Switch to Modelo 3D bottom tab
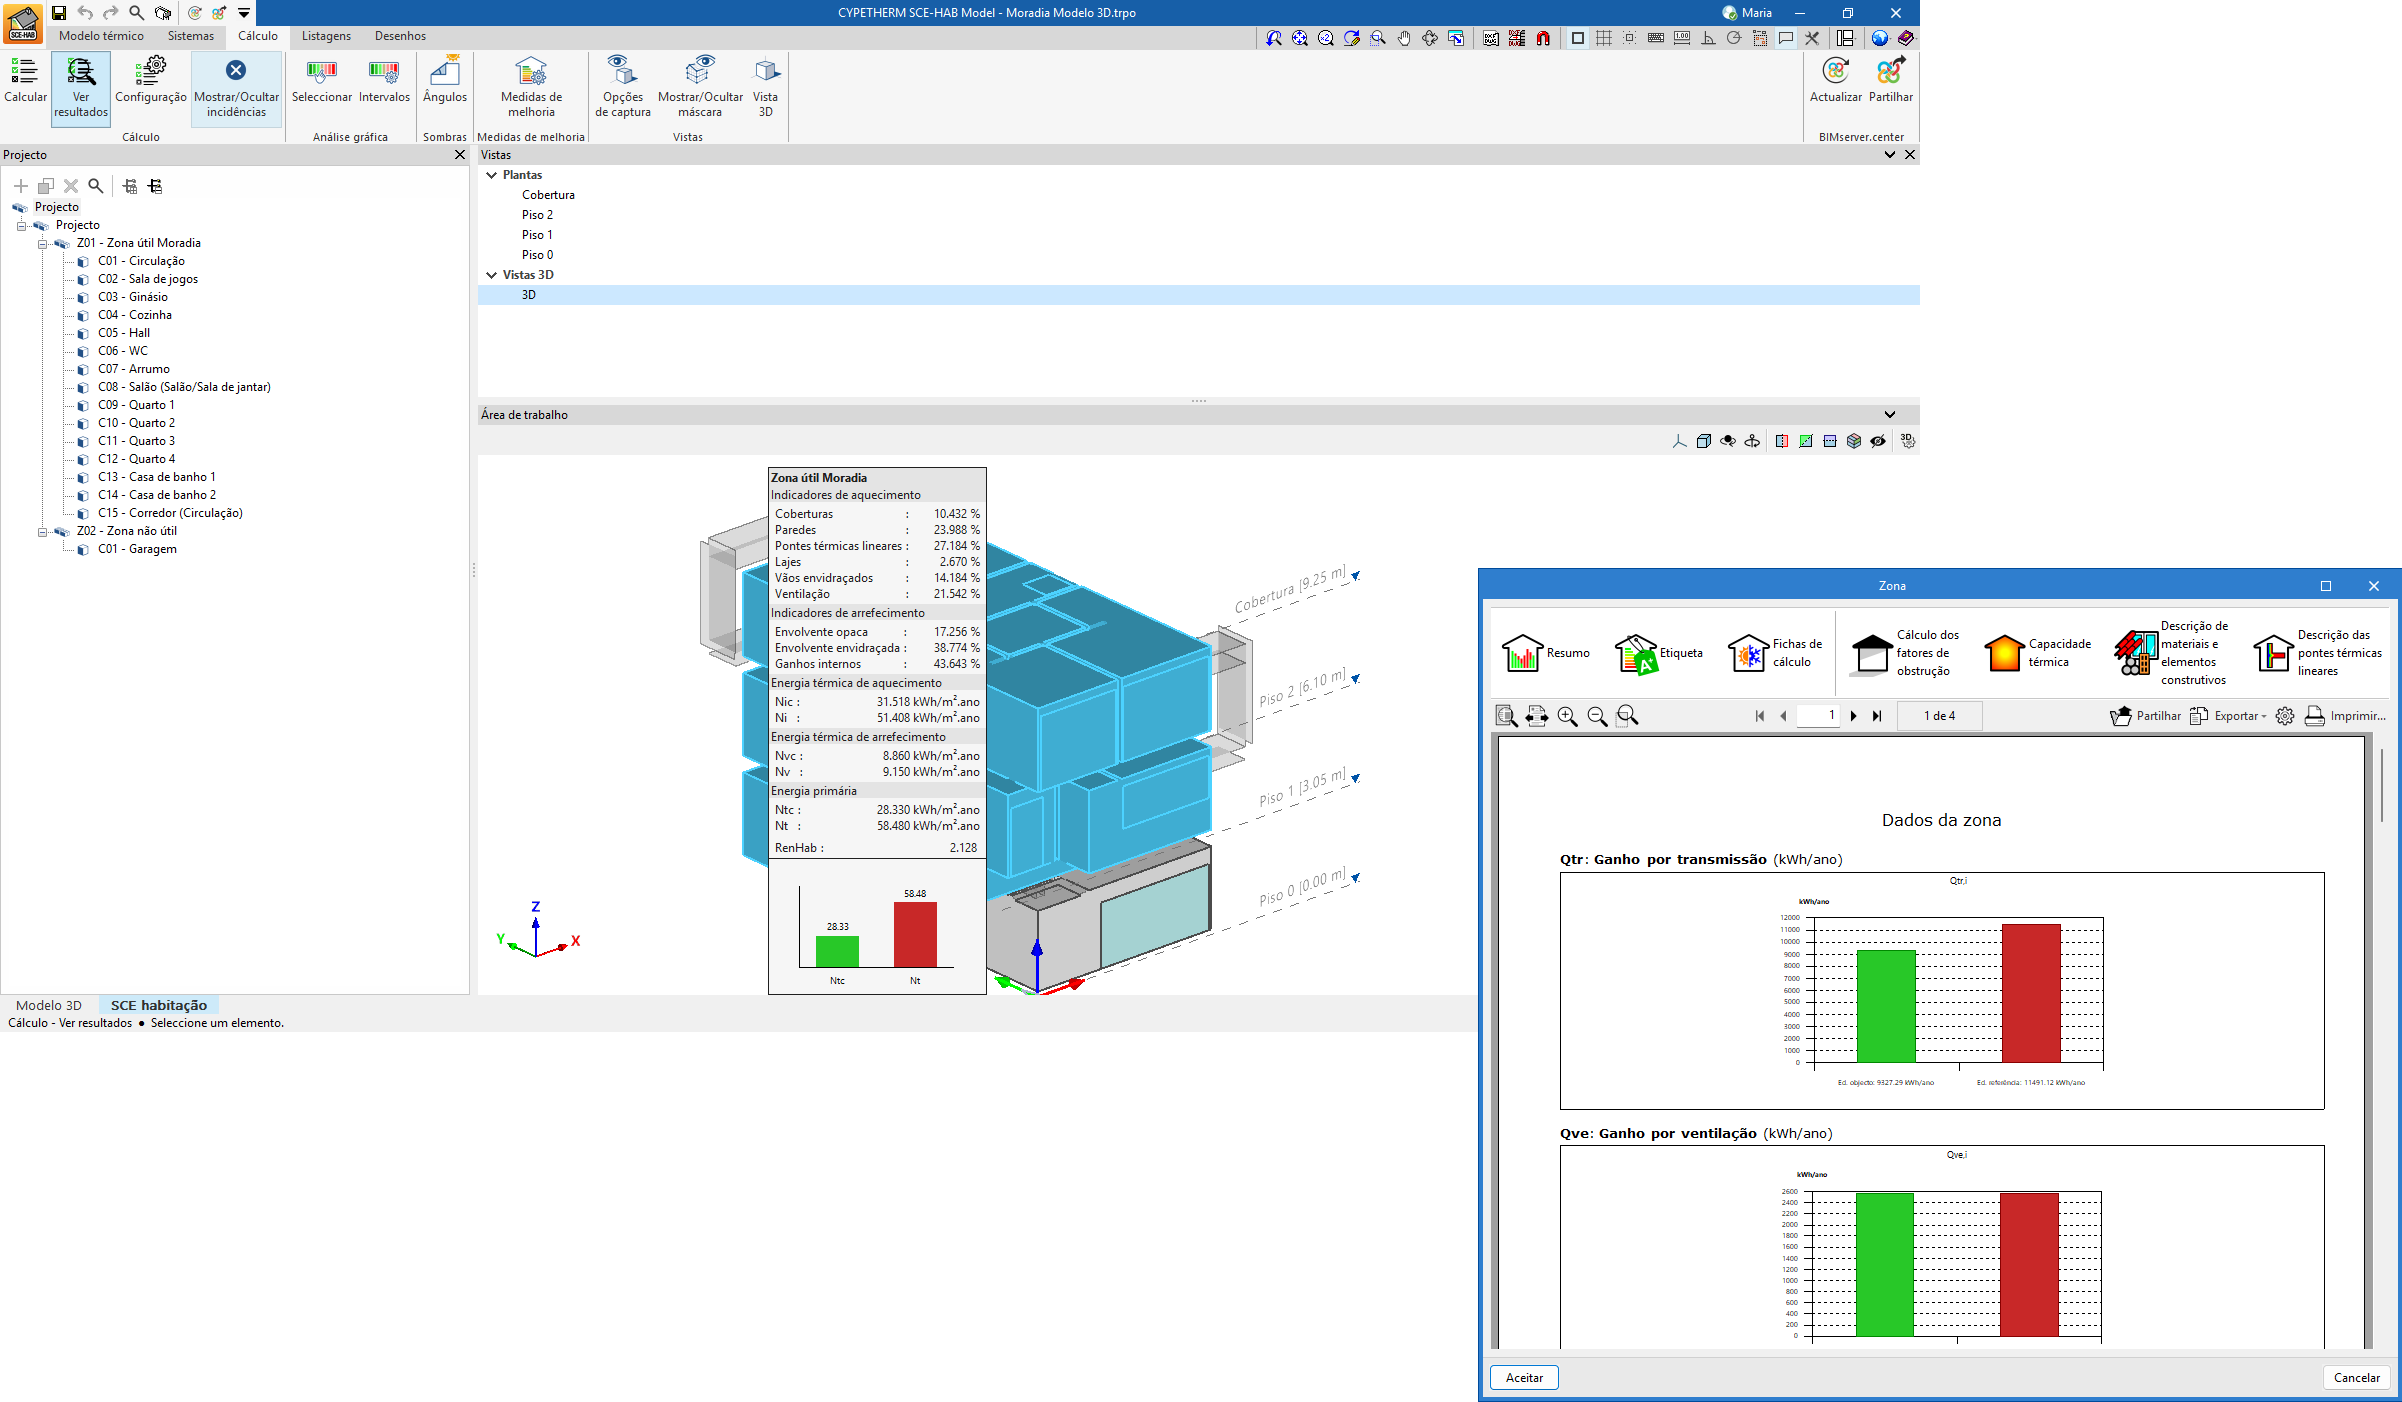Viewport: 2402px width, 1402px height. (49, 1005)
